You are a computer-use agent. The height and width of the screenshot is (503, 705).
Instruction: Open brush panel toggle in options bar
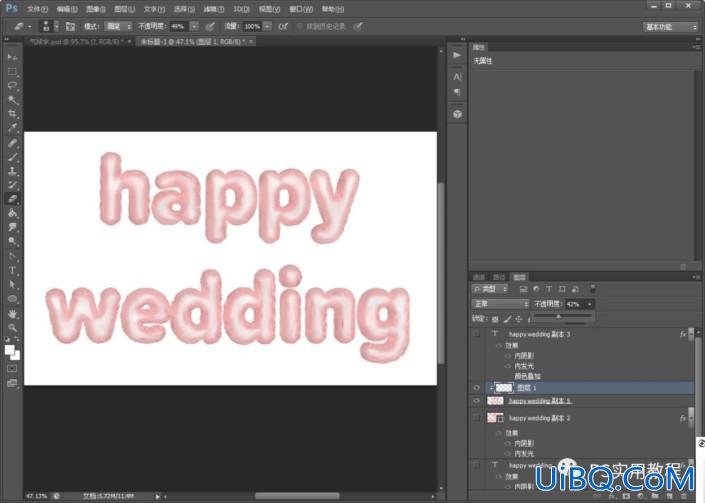coord(70,27)
